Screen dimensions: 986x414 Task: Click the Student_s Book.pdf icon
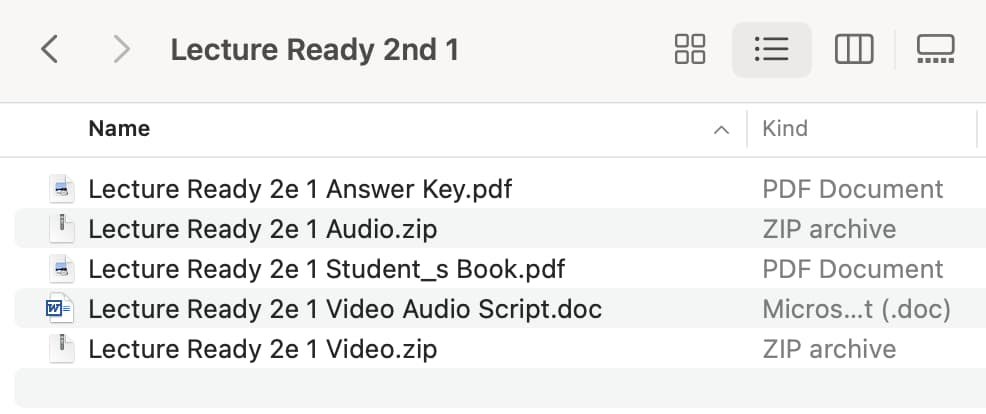62,269
